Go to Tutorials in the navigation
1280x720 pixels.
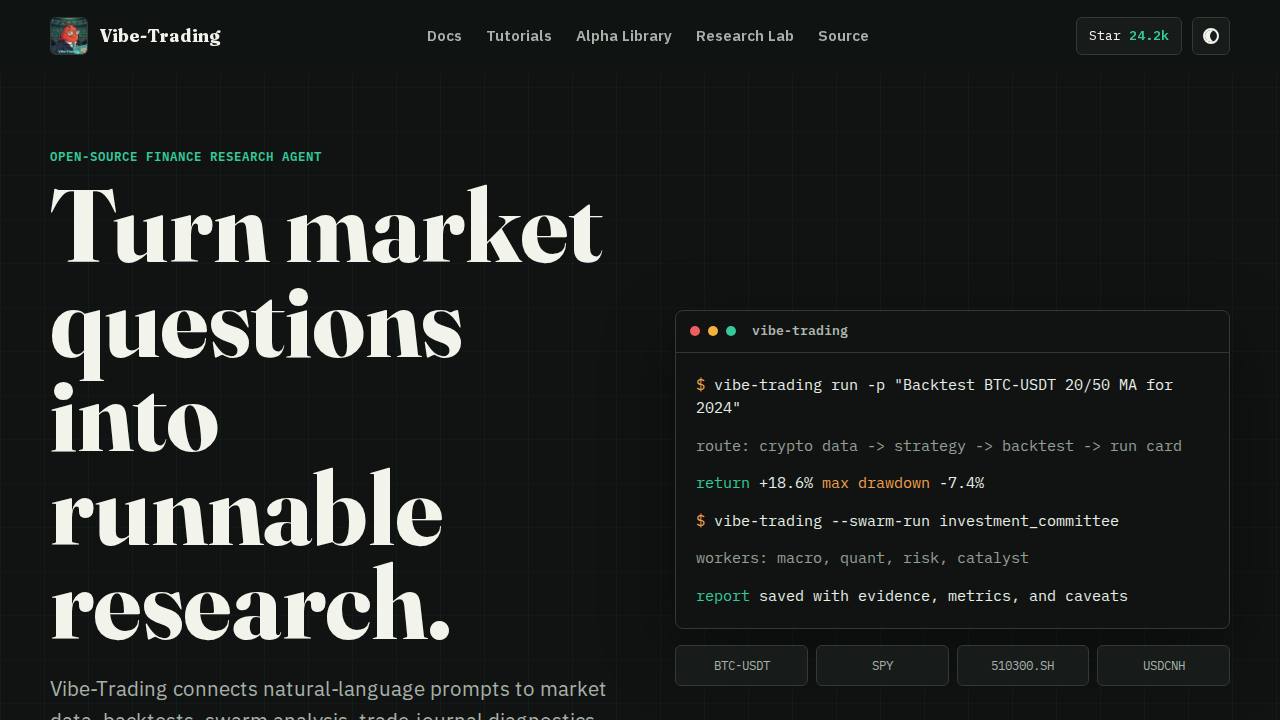pos(519,36)
